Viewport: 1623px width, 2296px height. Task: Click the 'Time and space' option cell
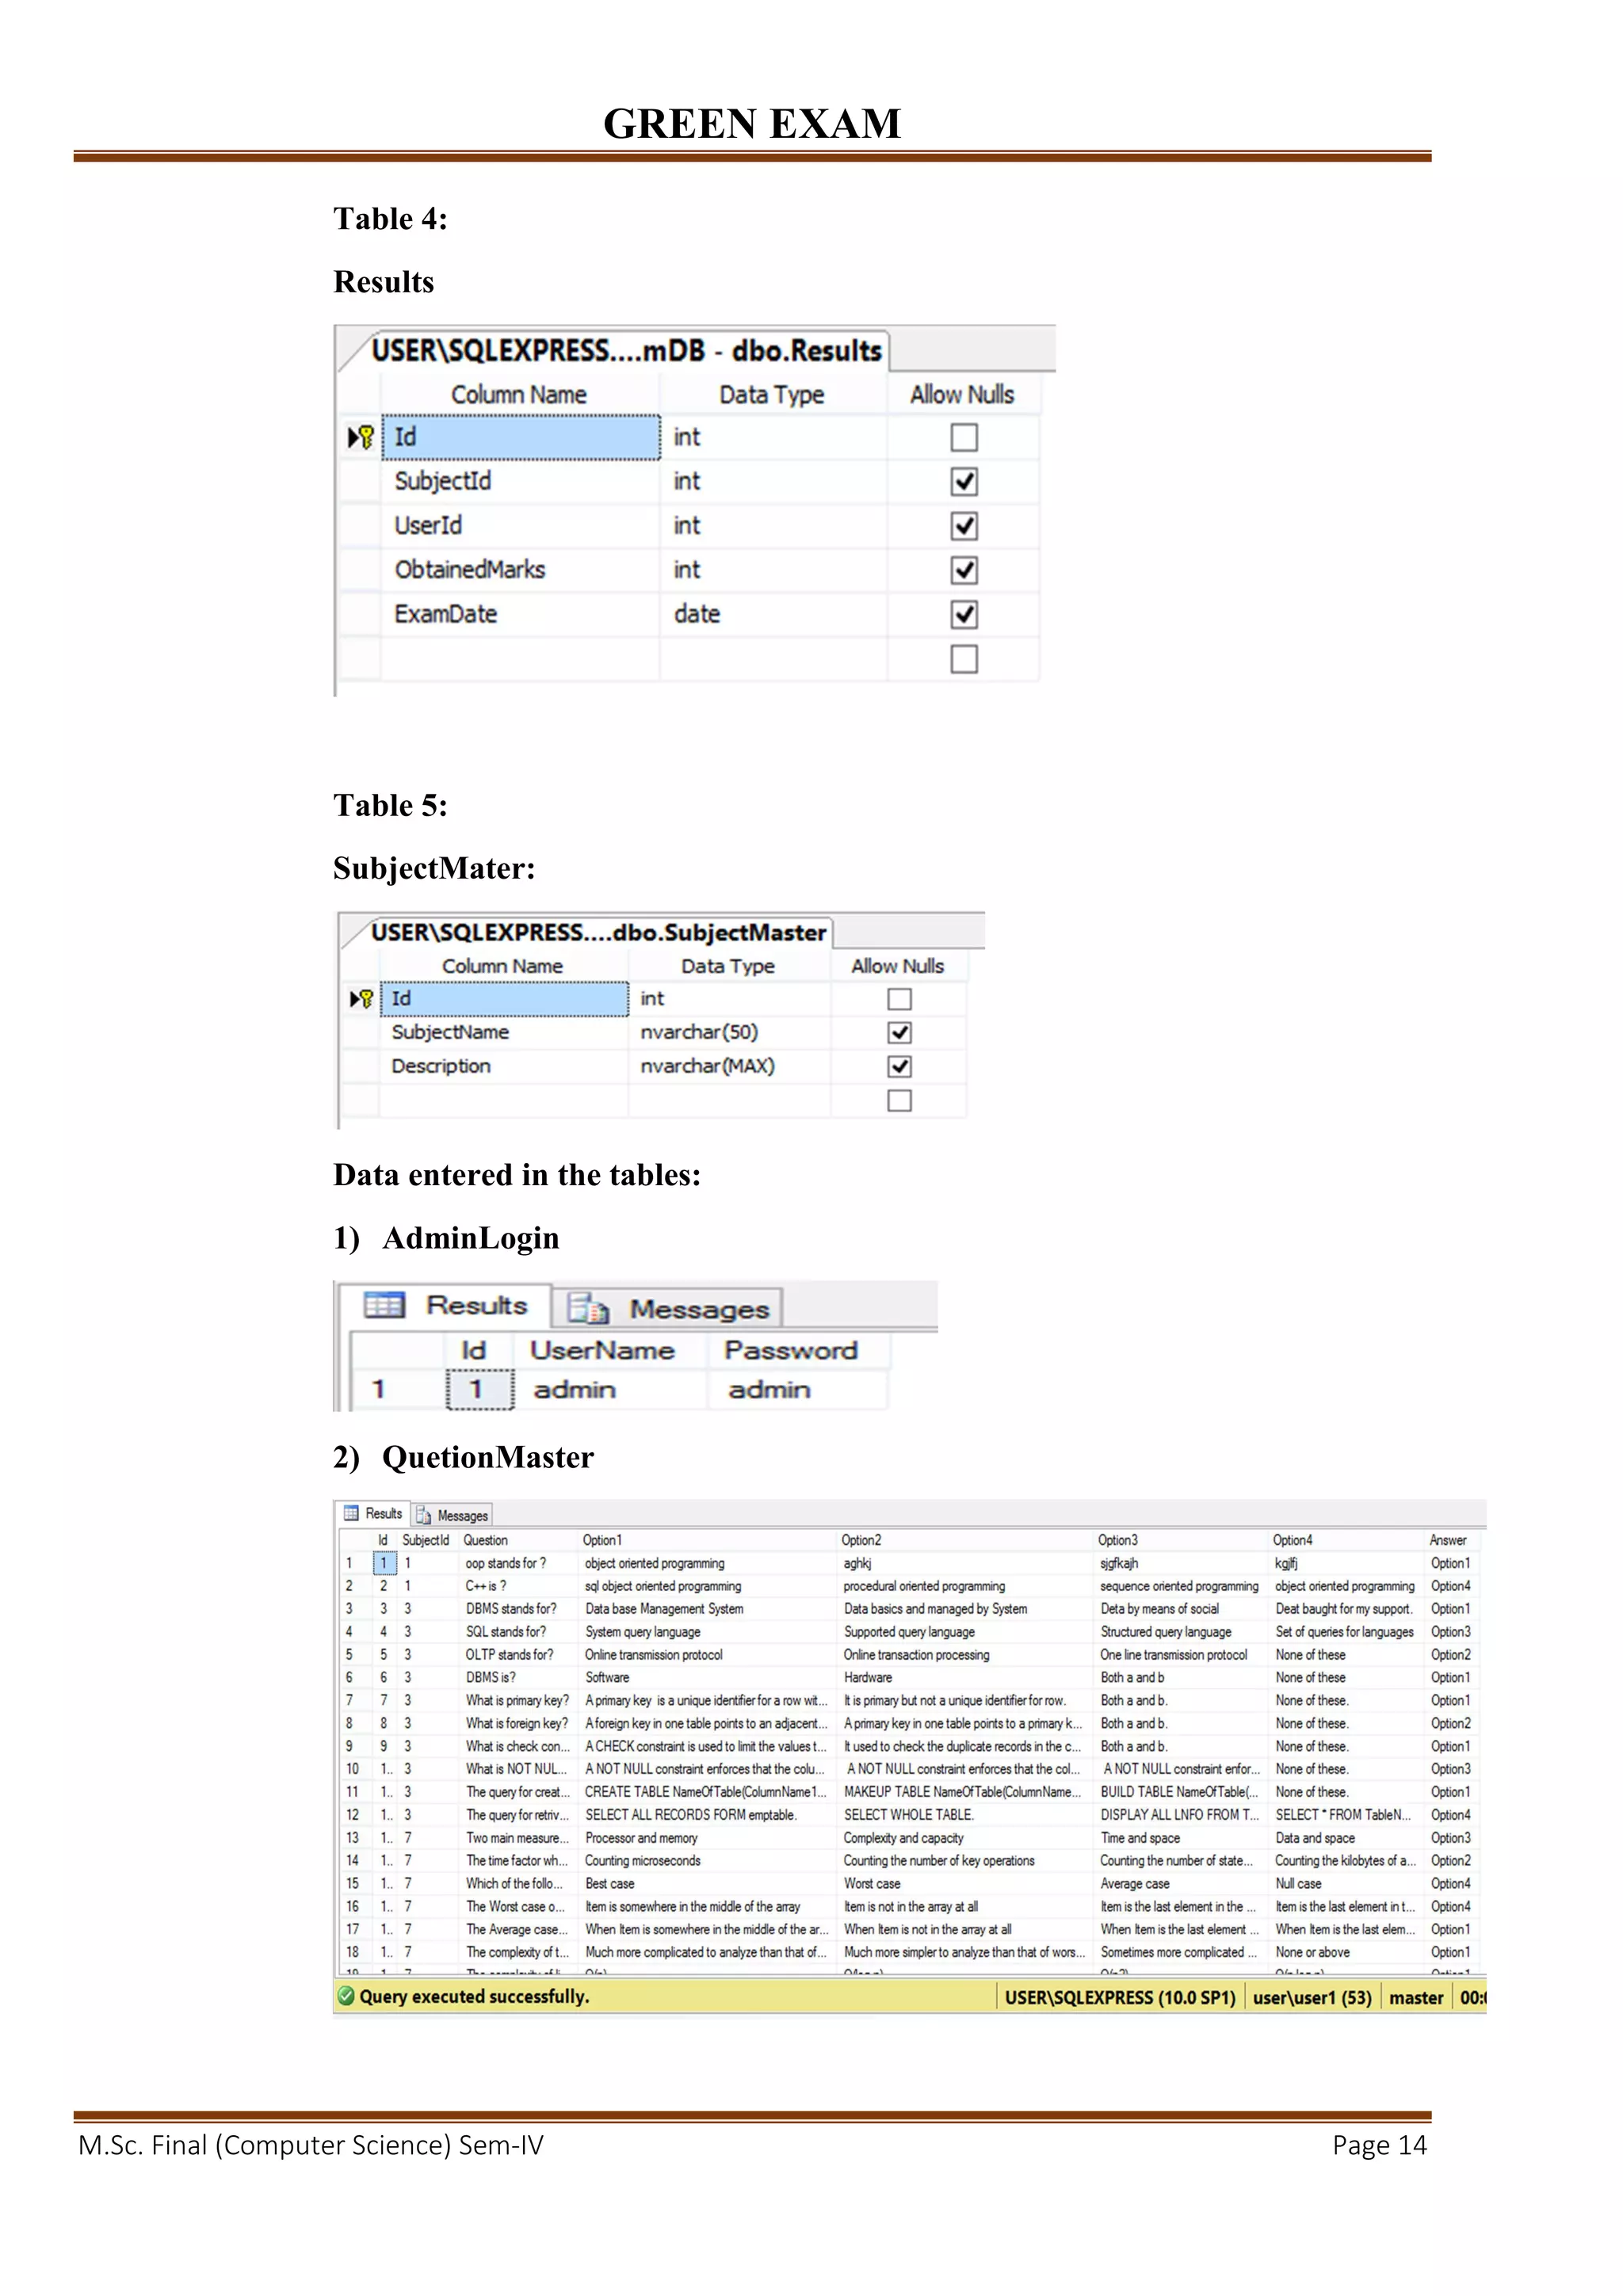click(x=1181, y=1838)
